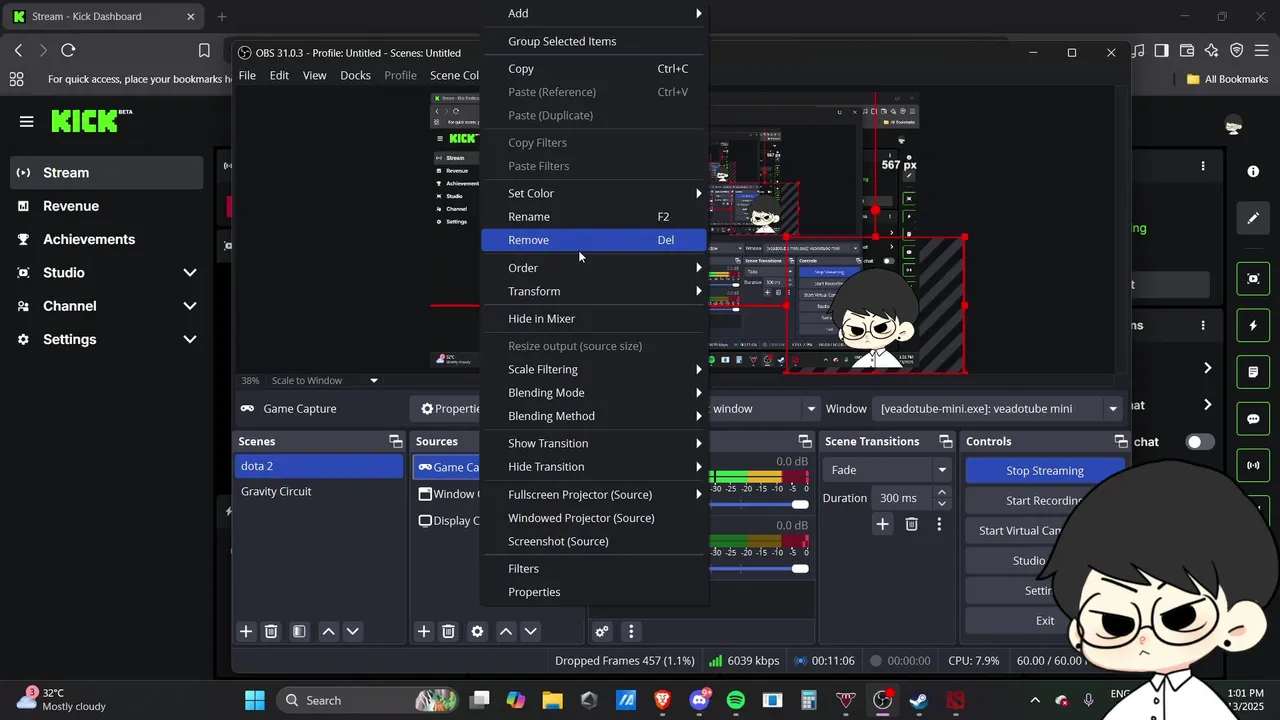Increase transition duration with up stepper
This screenshot has width=1280, height=720.
click(941, 493)
